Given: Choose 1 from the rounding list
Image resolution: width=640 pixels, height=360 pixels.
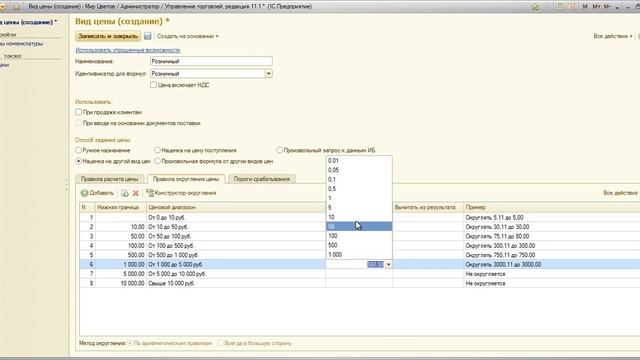Looking at the screenshot, I should [359, 198].
